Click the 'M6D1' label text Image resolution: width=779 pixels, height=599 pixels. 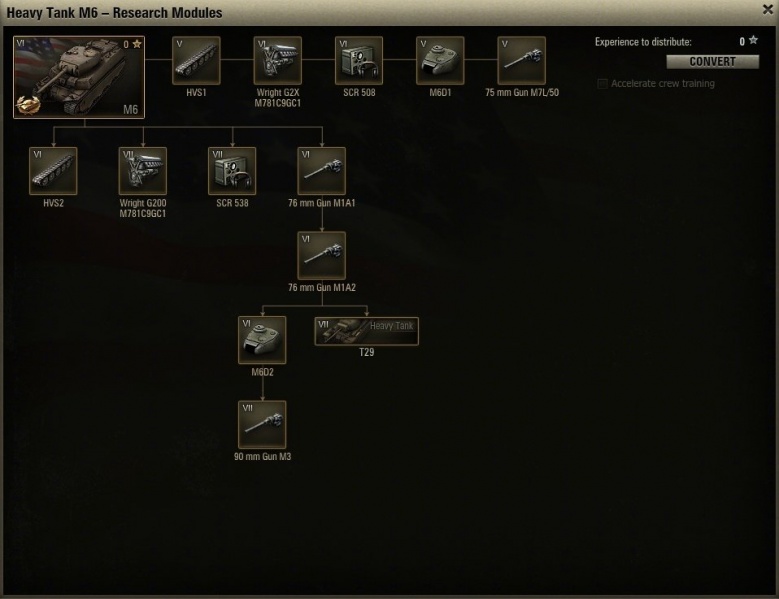point(440,92)
